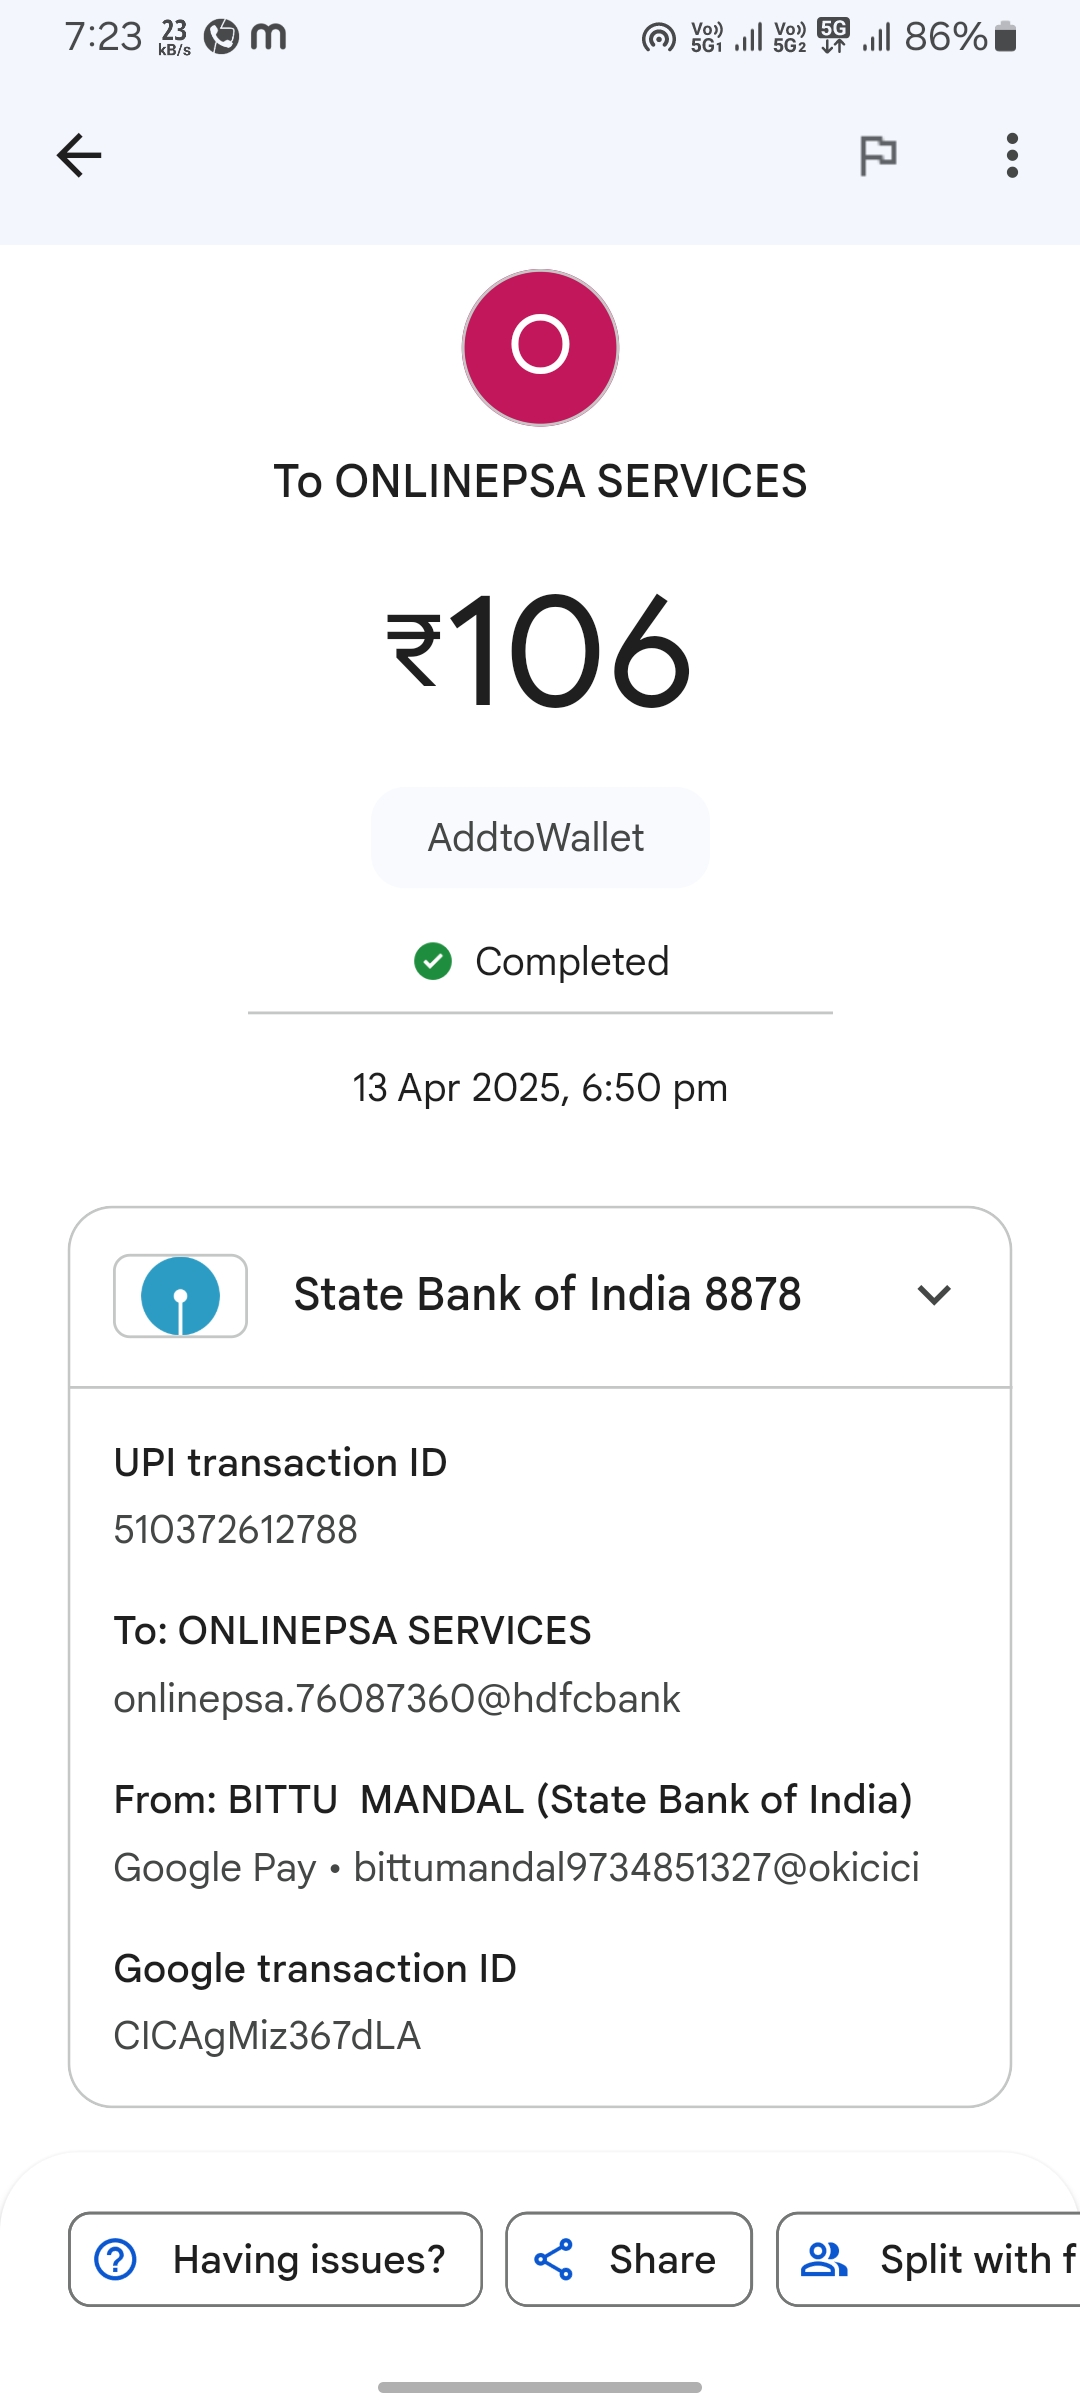Open the three-dot overflow menu
Image resolution: width=1080 pixels, height=2408 pixels.
(x=1012, y=155)
